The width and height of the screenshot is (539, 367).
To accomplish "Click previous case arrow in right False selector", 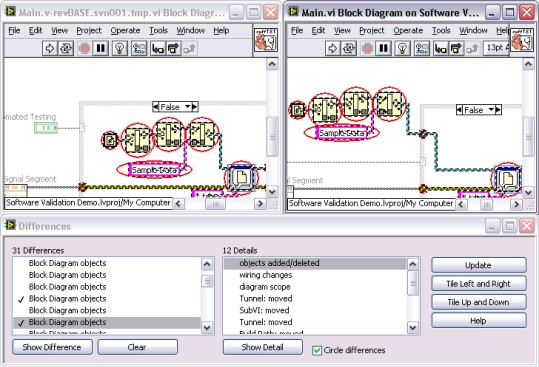I will point(459,110).
